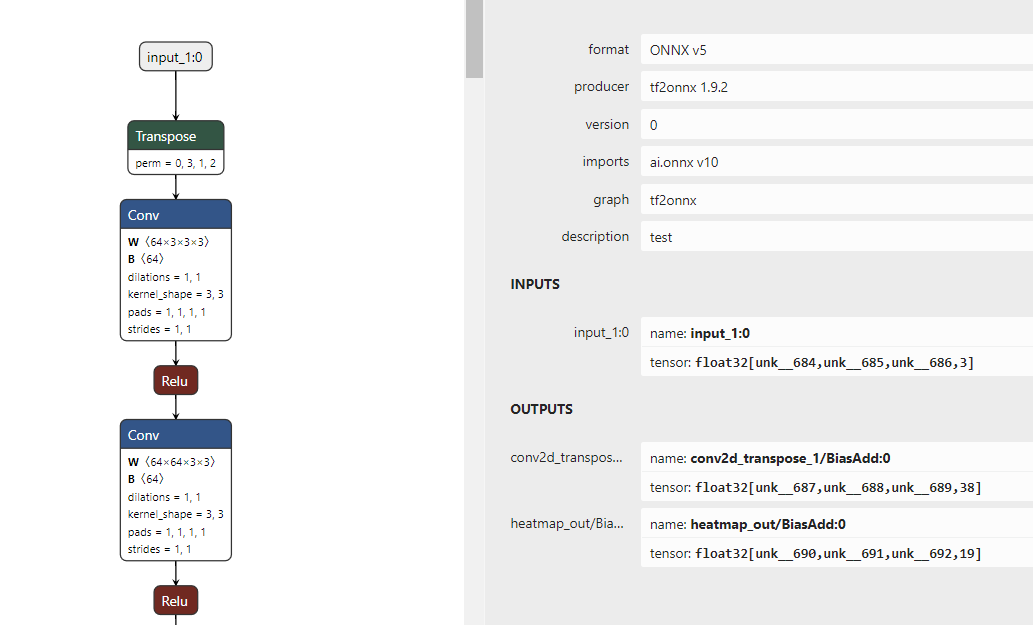Select the version field showing 0

click(x=836, y=125)
